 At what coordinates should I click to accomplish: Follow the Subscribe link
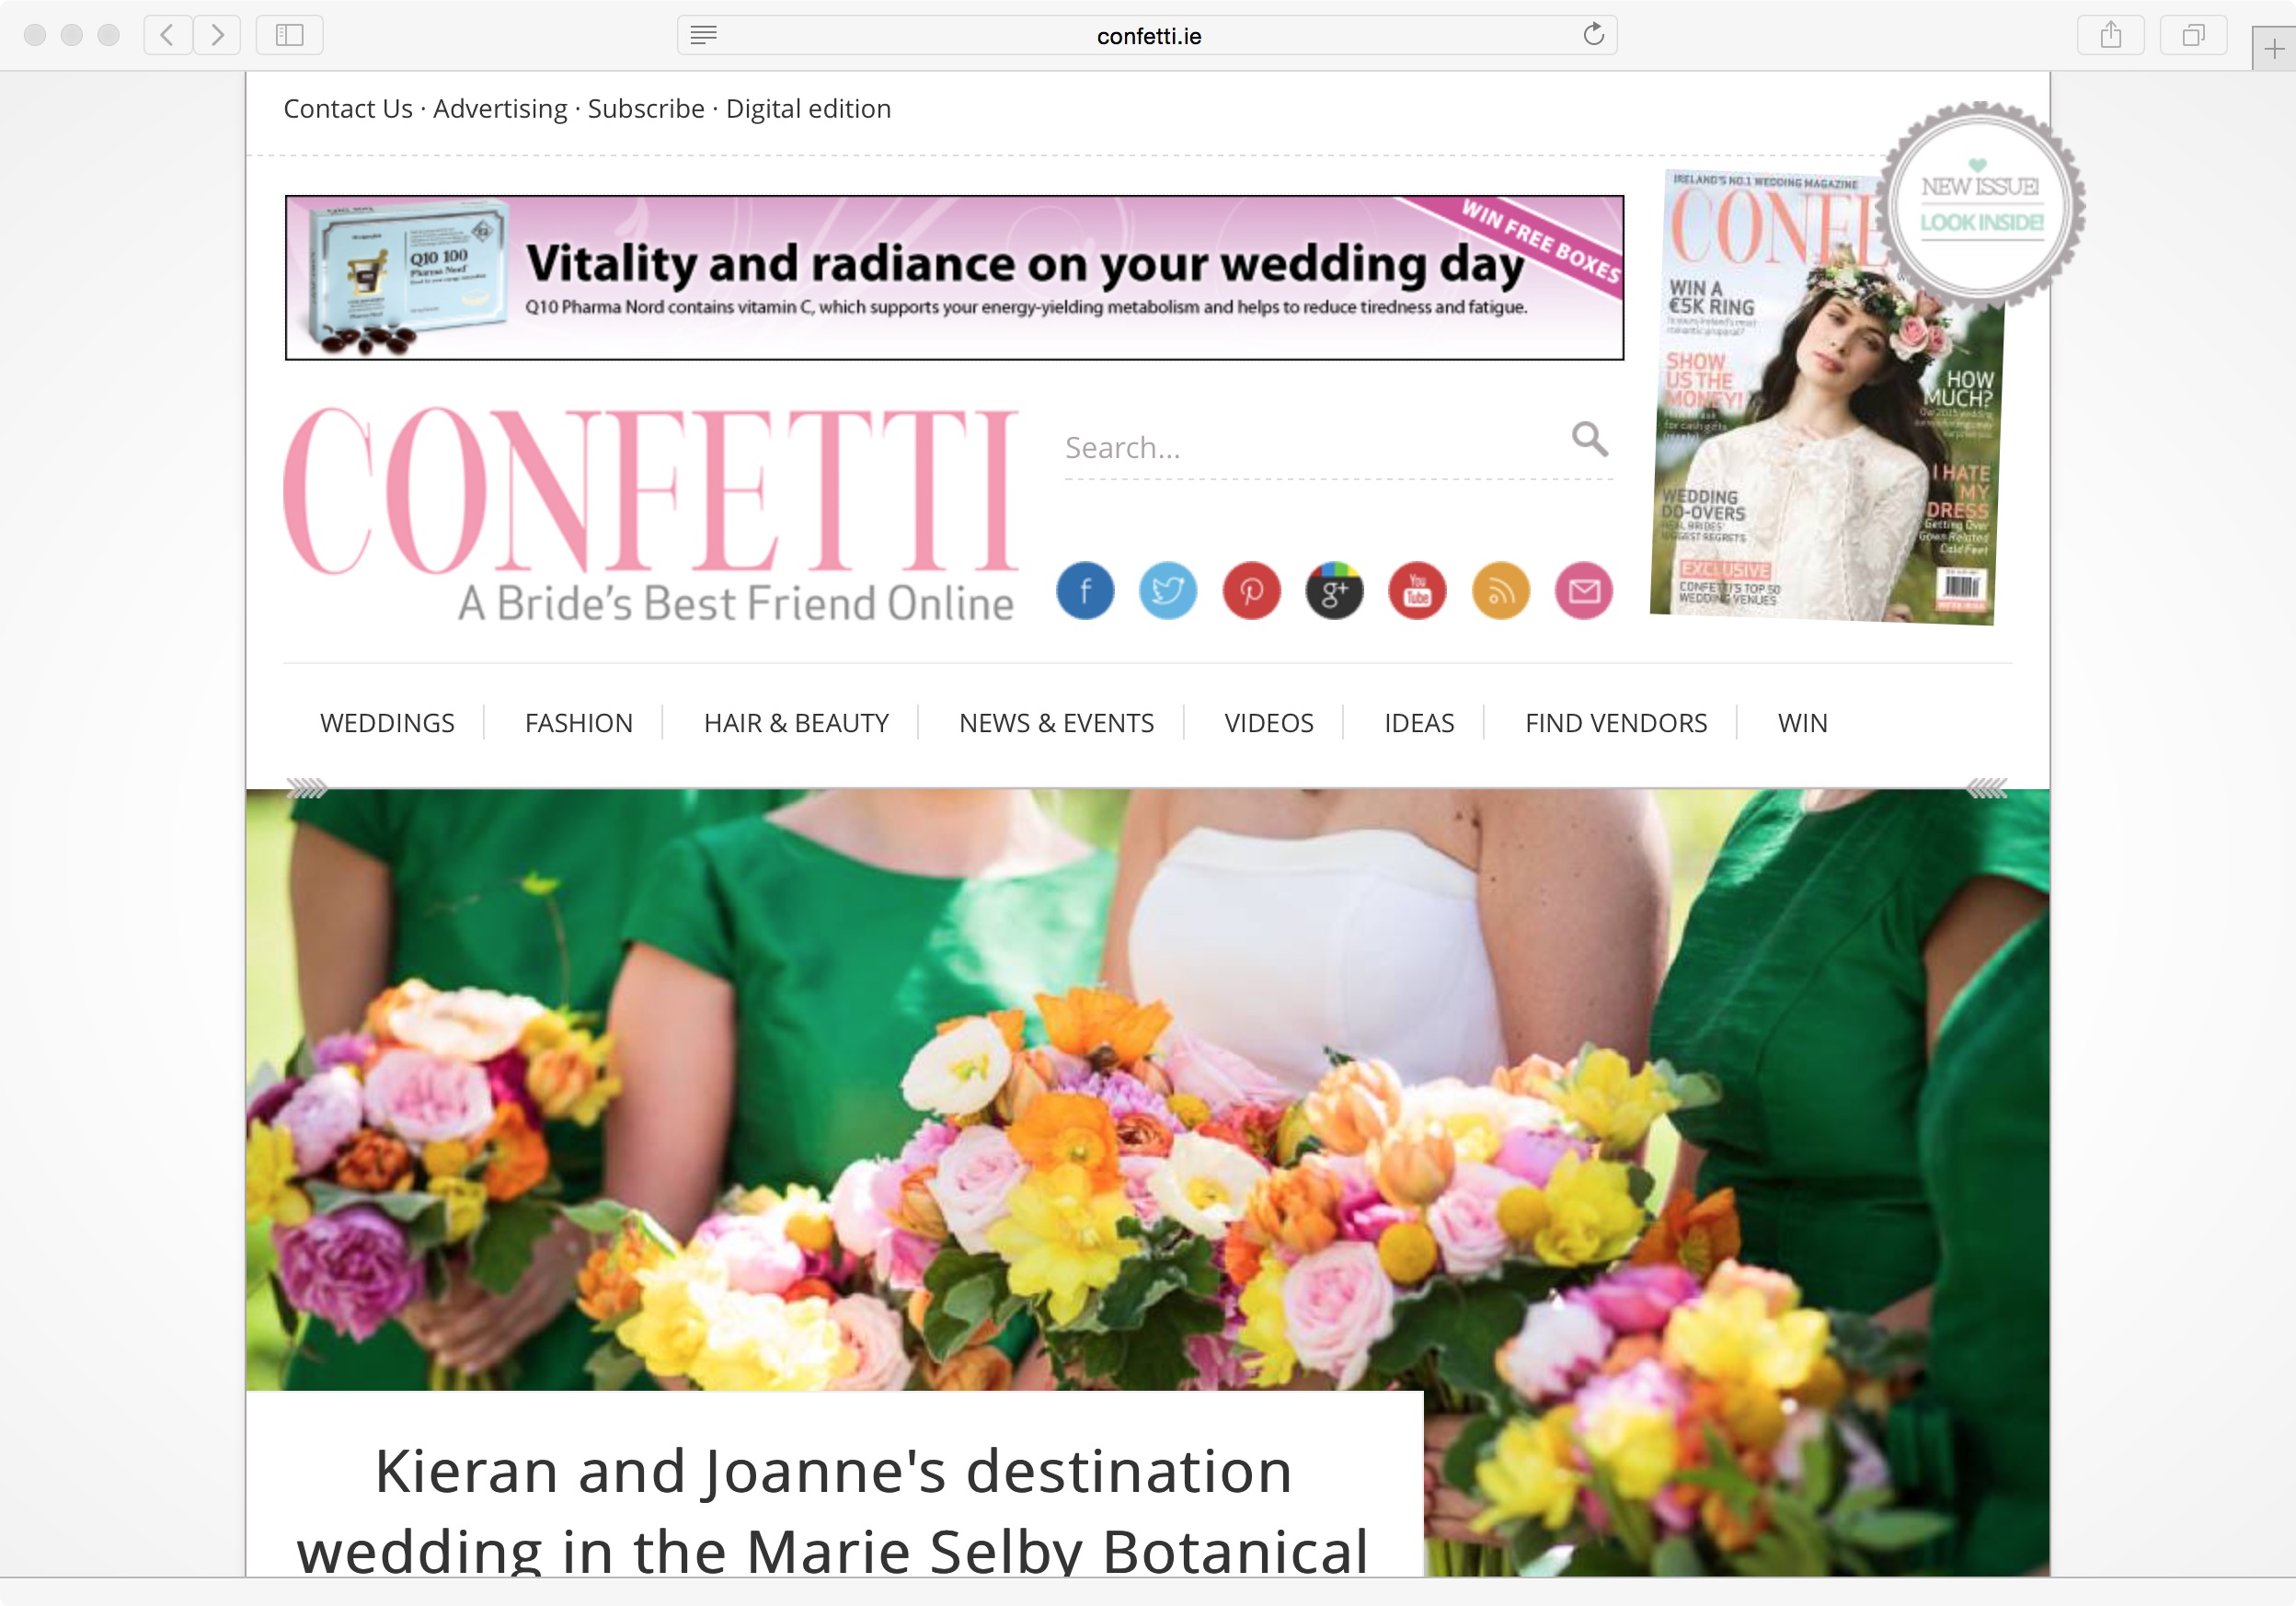coord(646,108)
